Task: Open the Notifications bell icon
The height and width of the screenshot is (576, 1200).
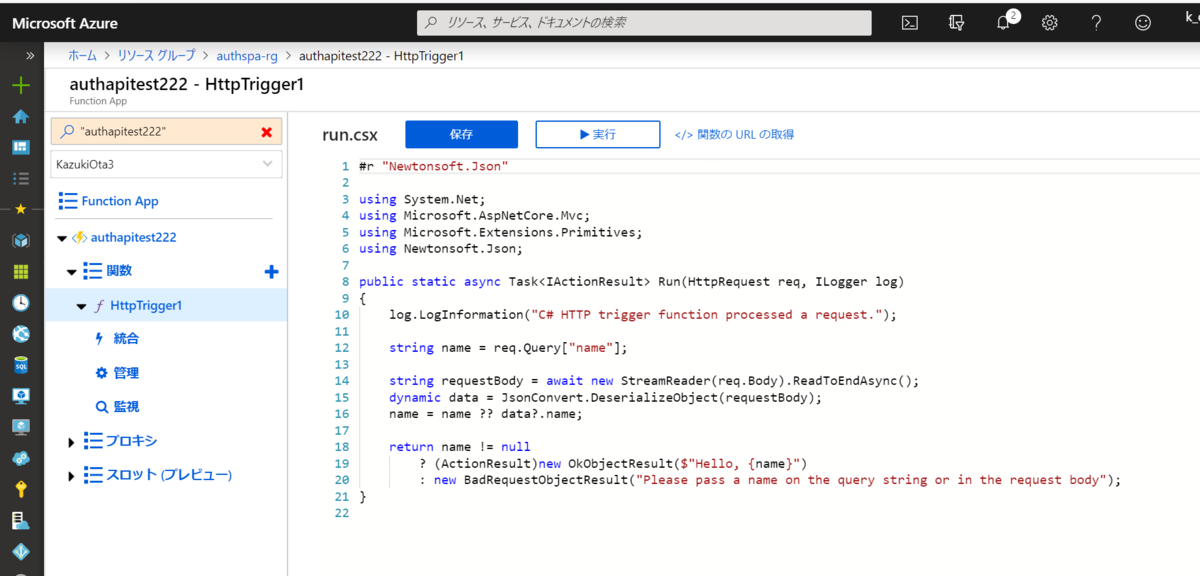Action: point(1005,22)
